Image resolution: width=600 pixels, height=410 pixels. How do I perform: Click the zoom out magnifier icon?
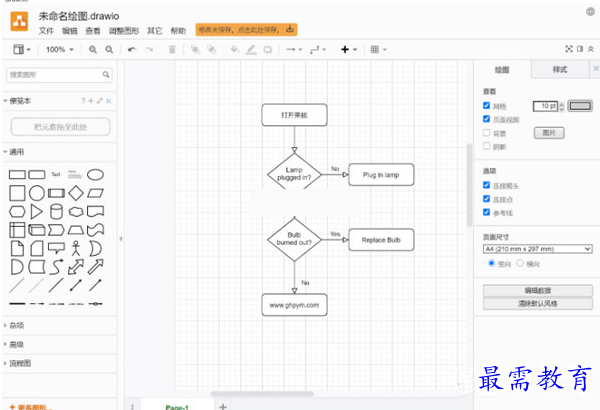[109, 49]
